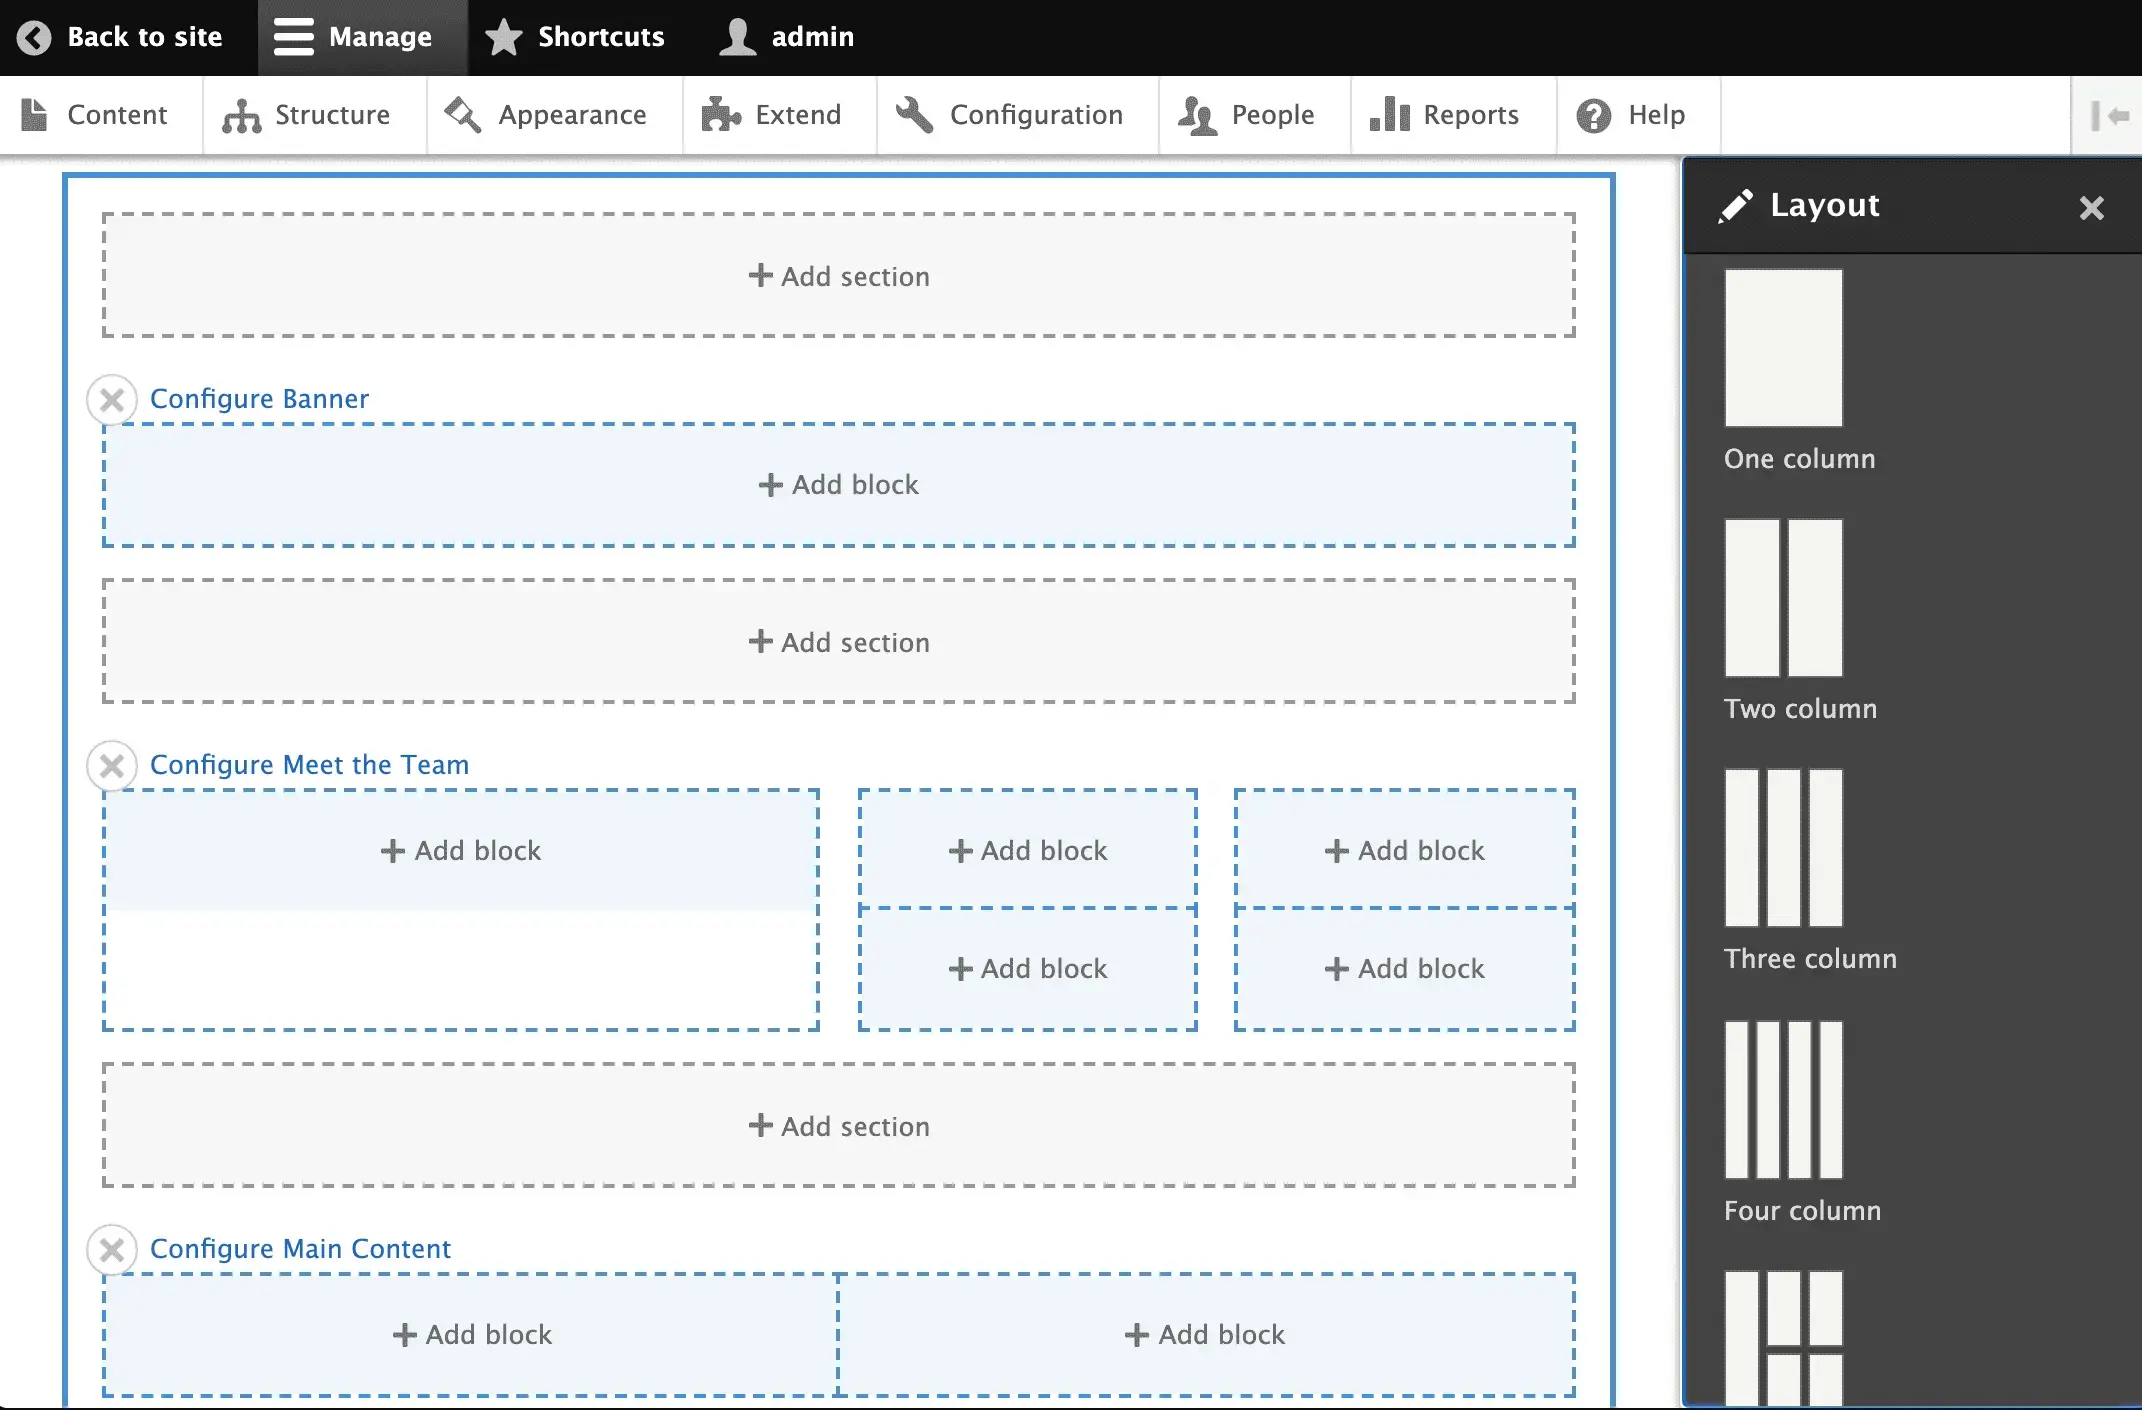Remove the Main Content section
This screenshot has height=1410, width=2142.
click(112, 1250)
